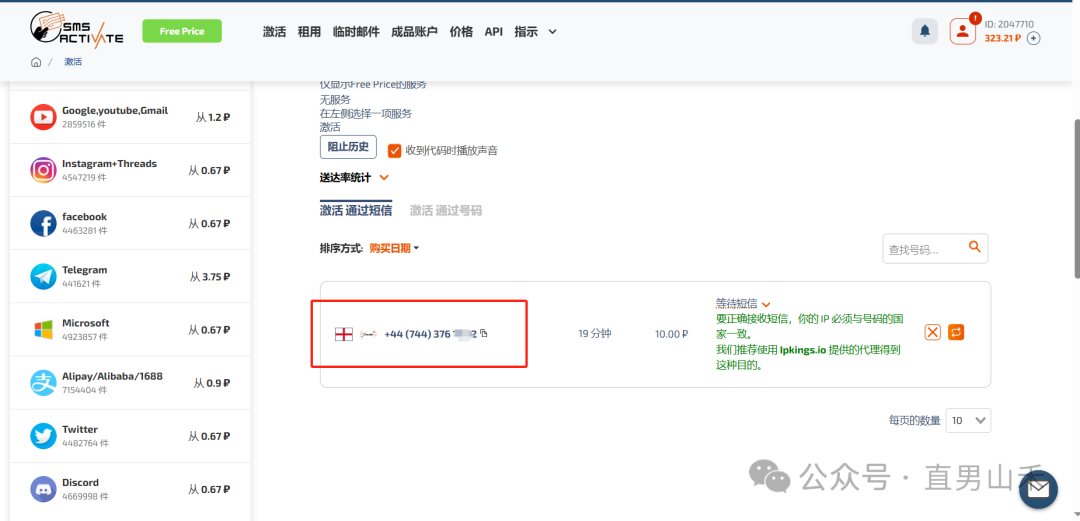Click the plus icon to add balance
This screenshot has height=521, width=1080.
coord(1034,38)
